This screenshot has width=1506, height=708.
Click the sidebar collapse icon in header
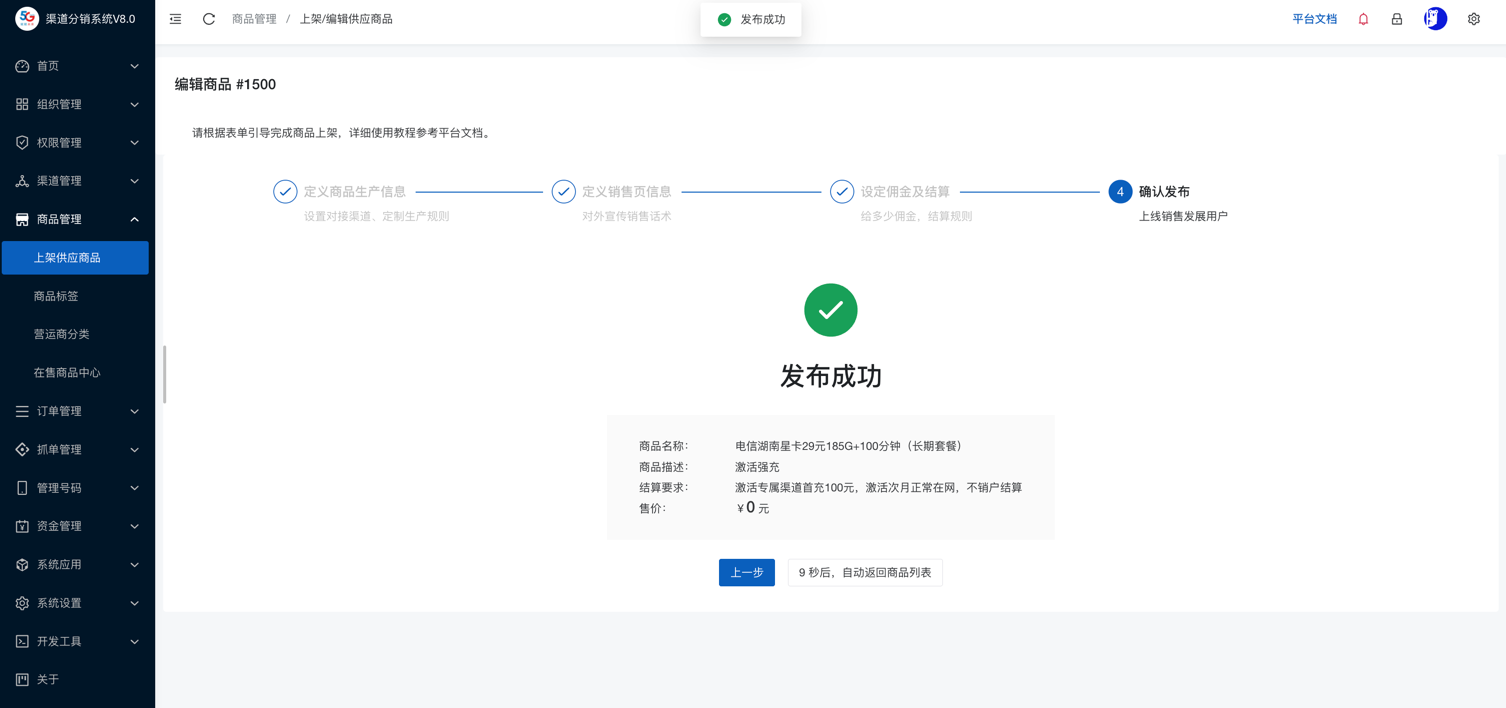(175, 19)
